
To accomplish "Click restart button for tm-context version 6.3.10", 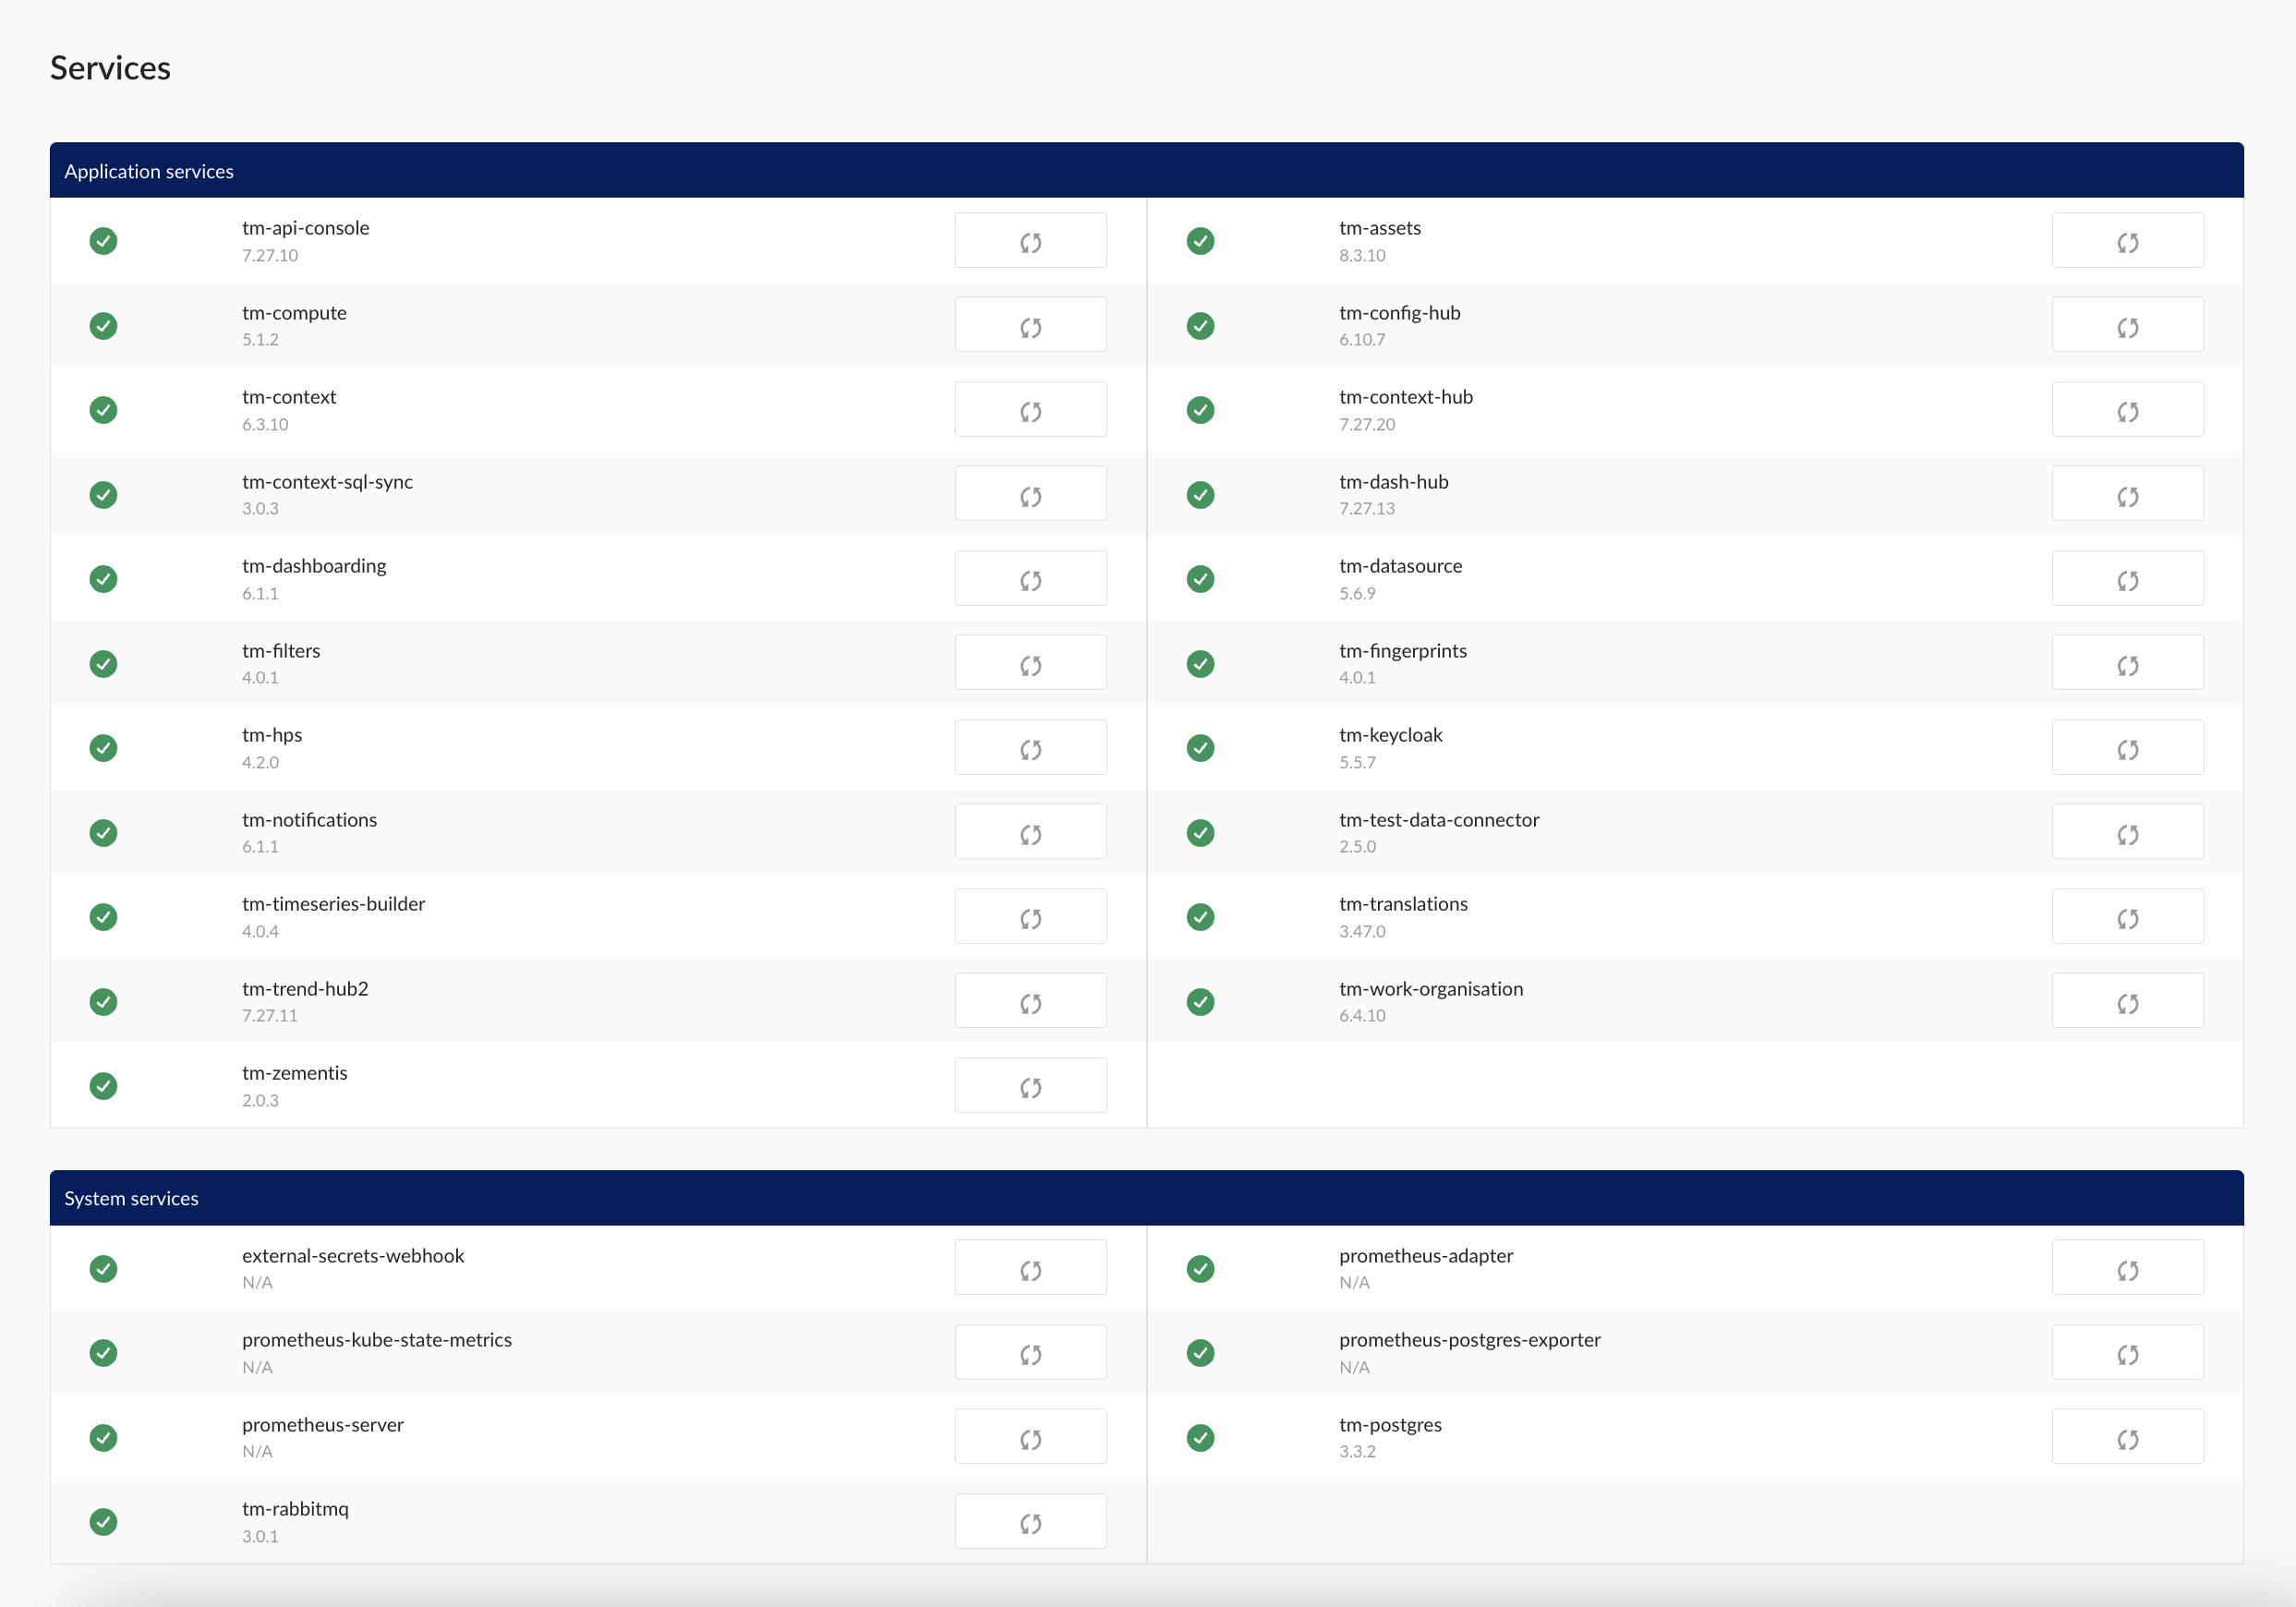I will coord(1030,409).
